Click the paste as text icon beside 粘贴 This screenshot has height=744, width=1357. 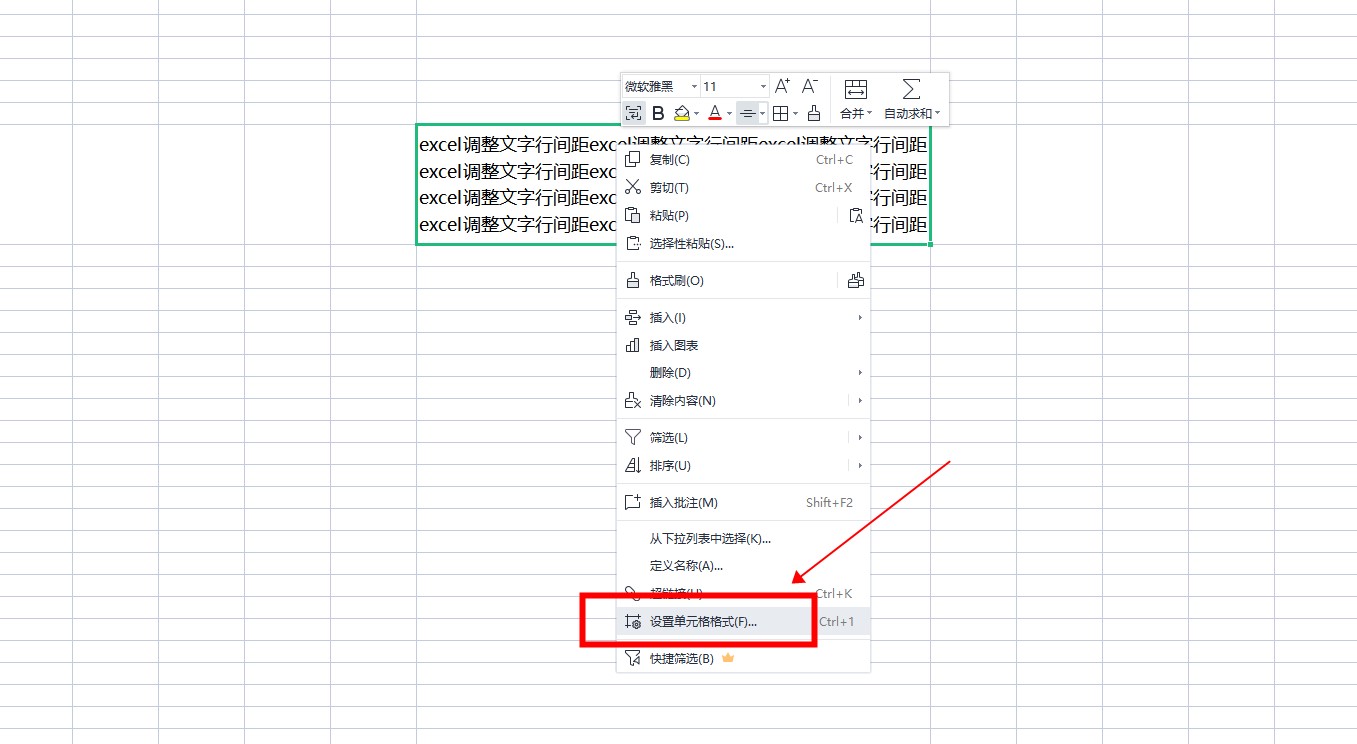[855, 215]
